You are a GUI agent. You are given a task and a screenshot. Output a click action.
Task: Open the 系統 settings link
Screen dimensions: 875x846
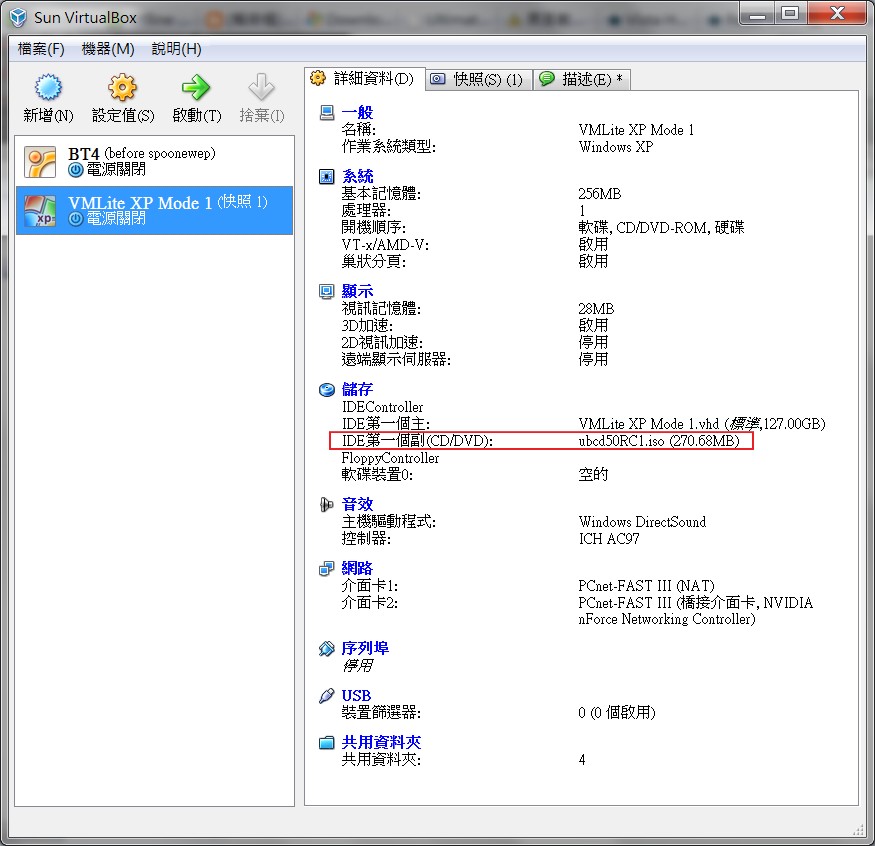pyautogui.click(x=357, y=176)
